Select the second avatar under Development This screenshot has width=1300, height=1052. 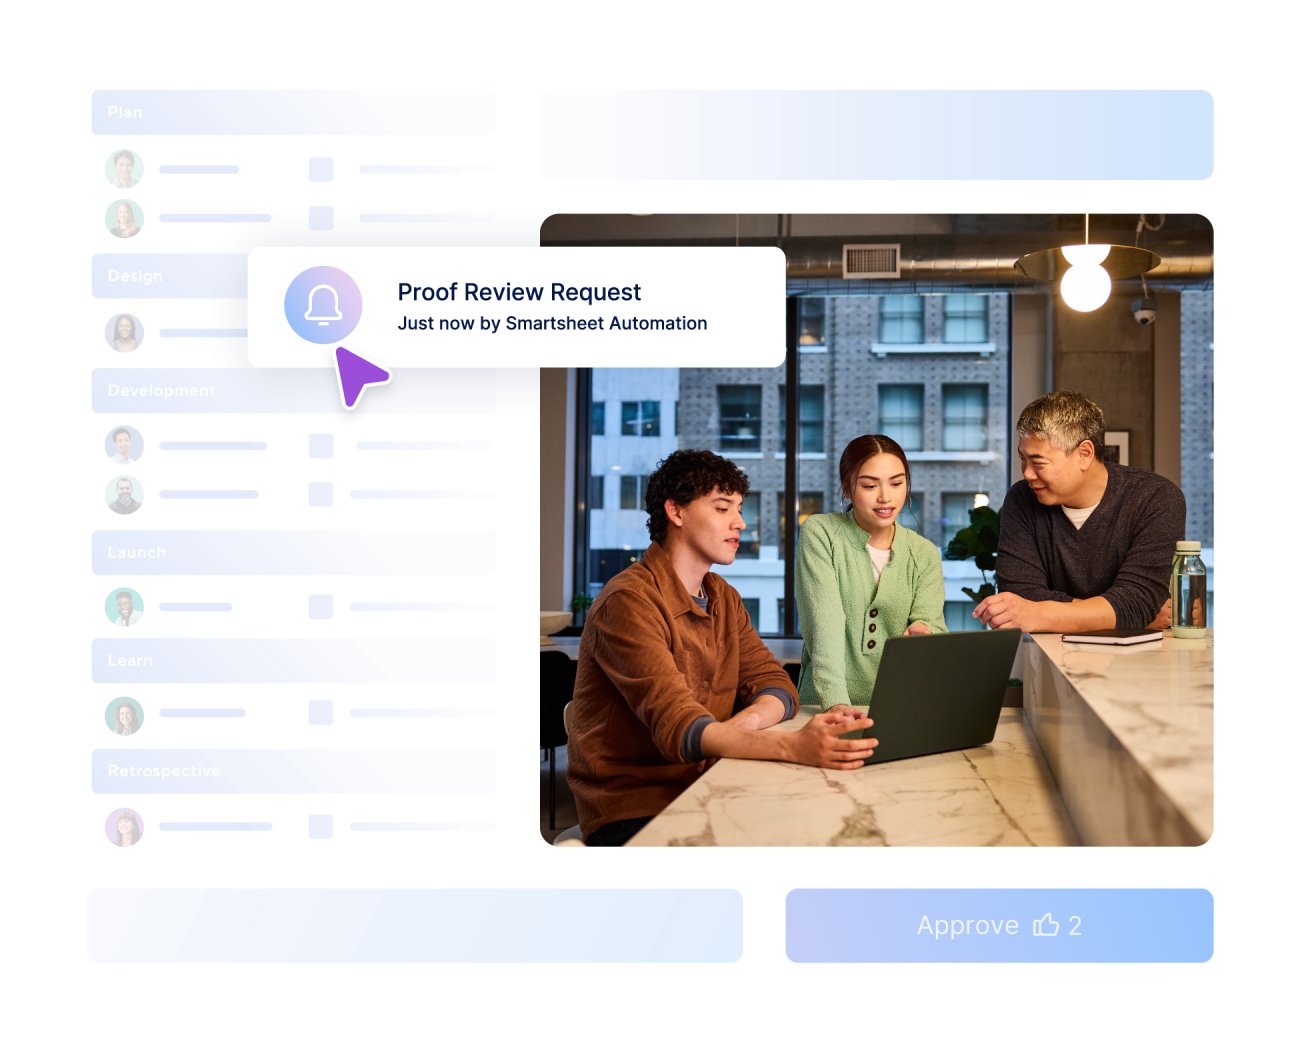pyautogui.click(x=124, y=493)
